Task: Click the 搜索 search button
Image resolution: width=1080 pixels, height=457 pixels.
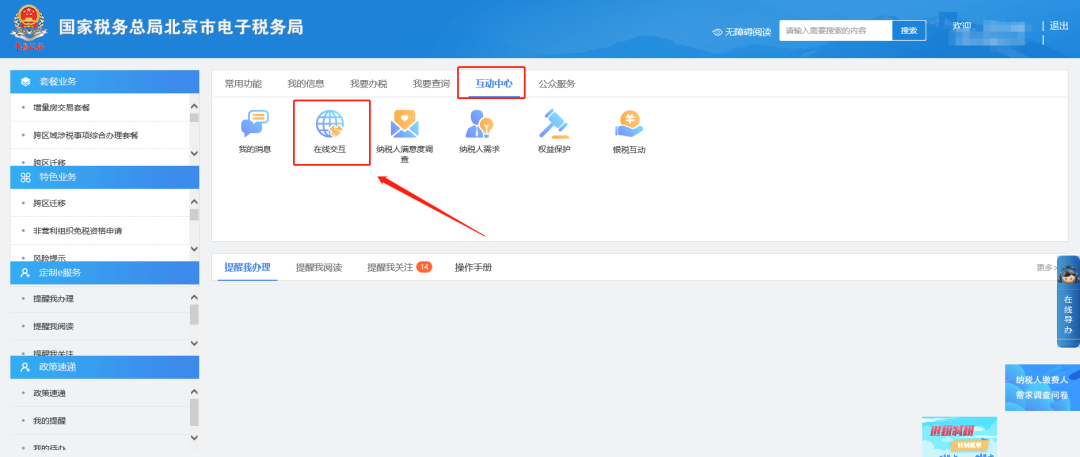Action: [x=909, y=30]
